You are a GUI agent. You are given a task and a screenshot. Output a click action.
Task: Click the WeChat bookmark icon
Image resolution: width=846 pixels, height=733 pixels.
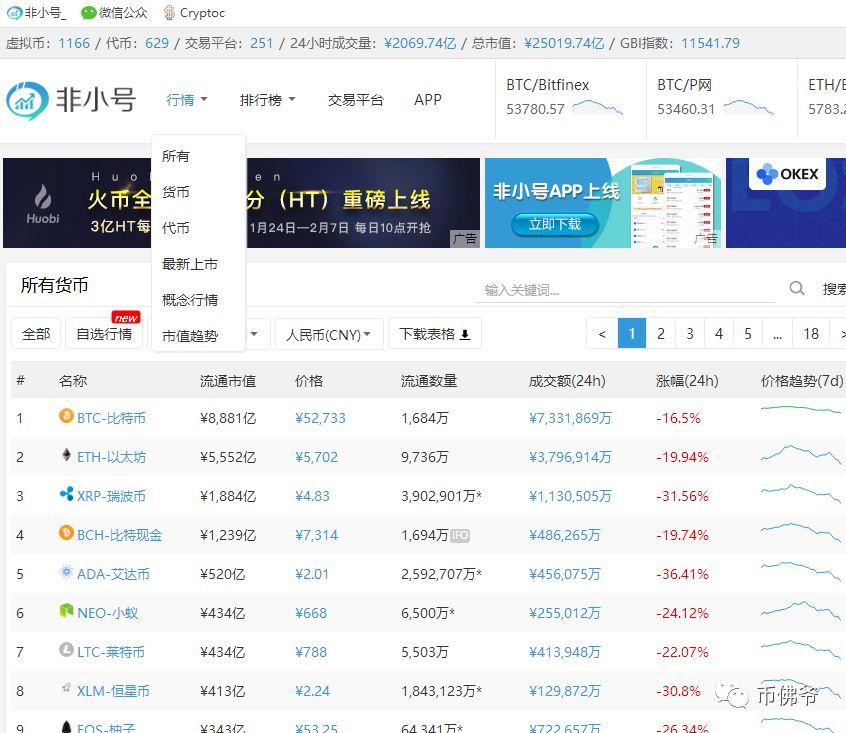[x=88, y=13]
